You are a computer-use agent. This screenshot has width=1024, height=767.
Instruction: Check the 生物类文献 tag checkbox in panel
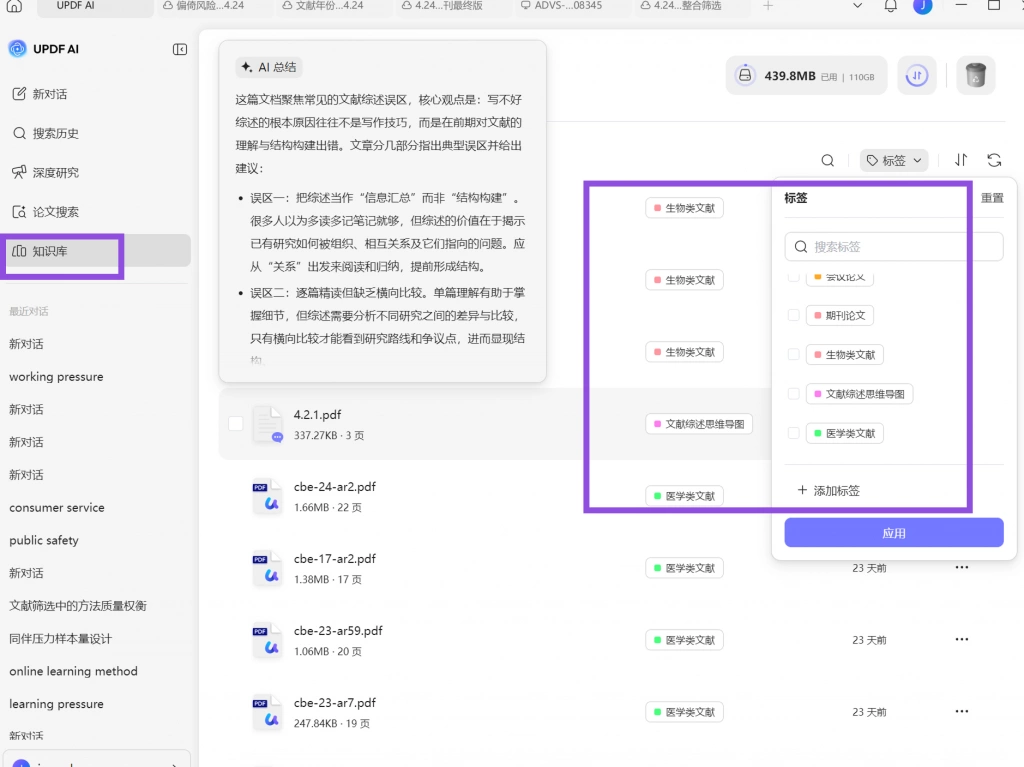(793, 355)
